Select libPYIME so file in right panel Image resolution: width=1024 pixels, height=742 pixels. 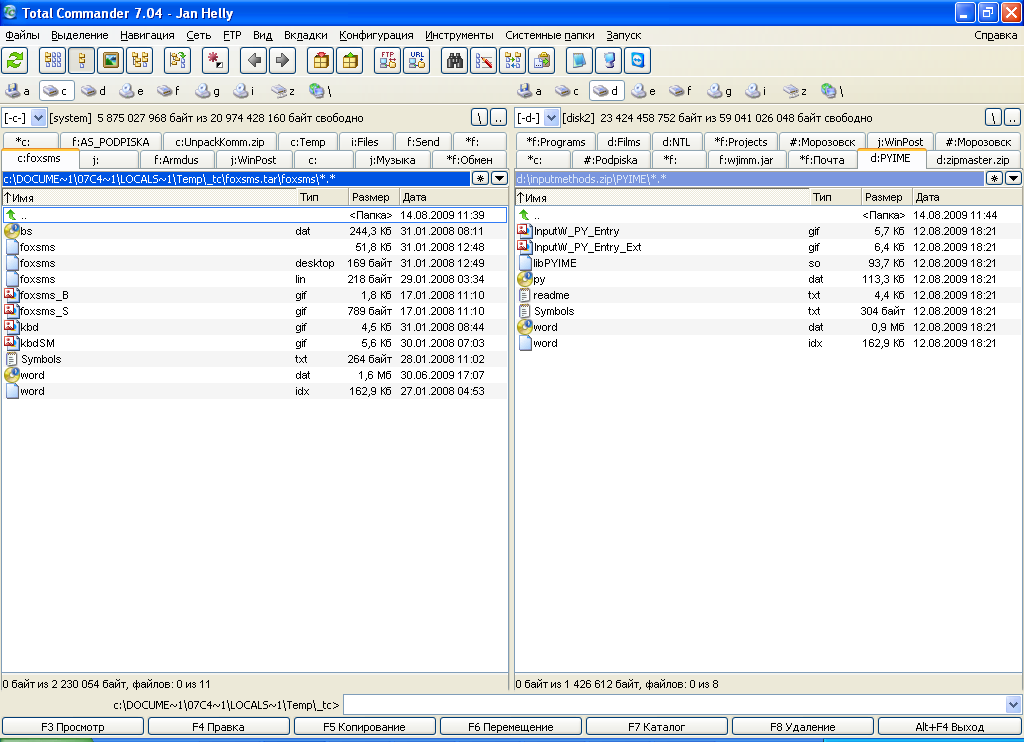click(x=768, y=263)
